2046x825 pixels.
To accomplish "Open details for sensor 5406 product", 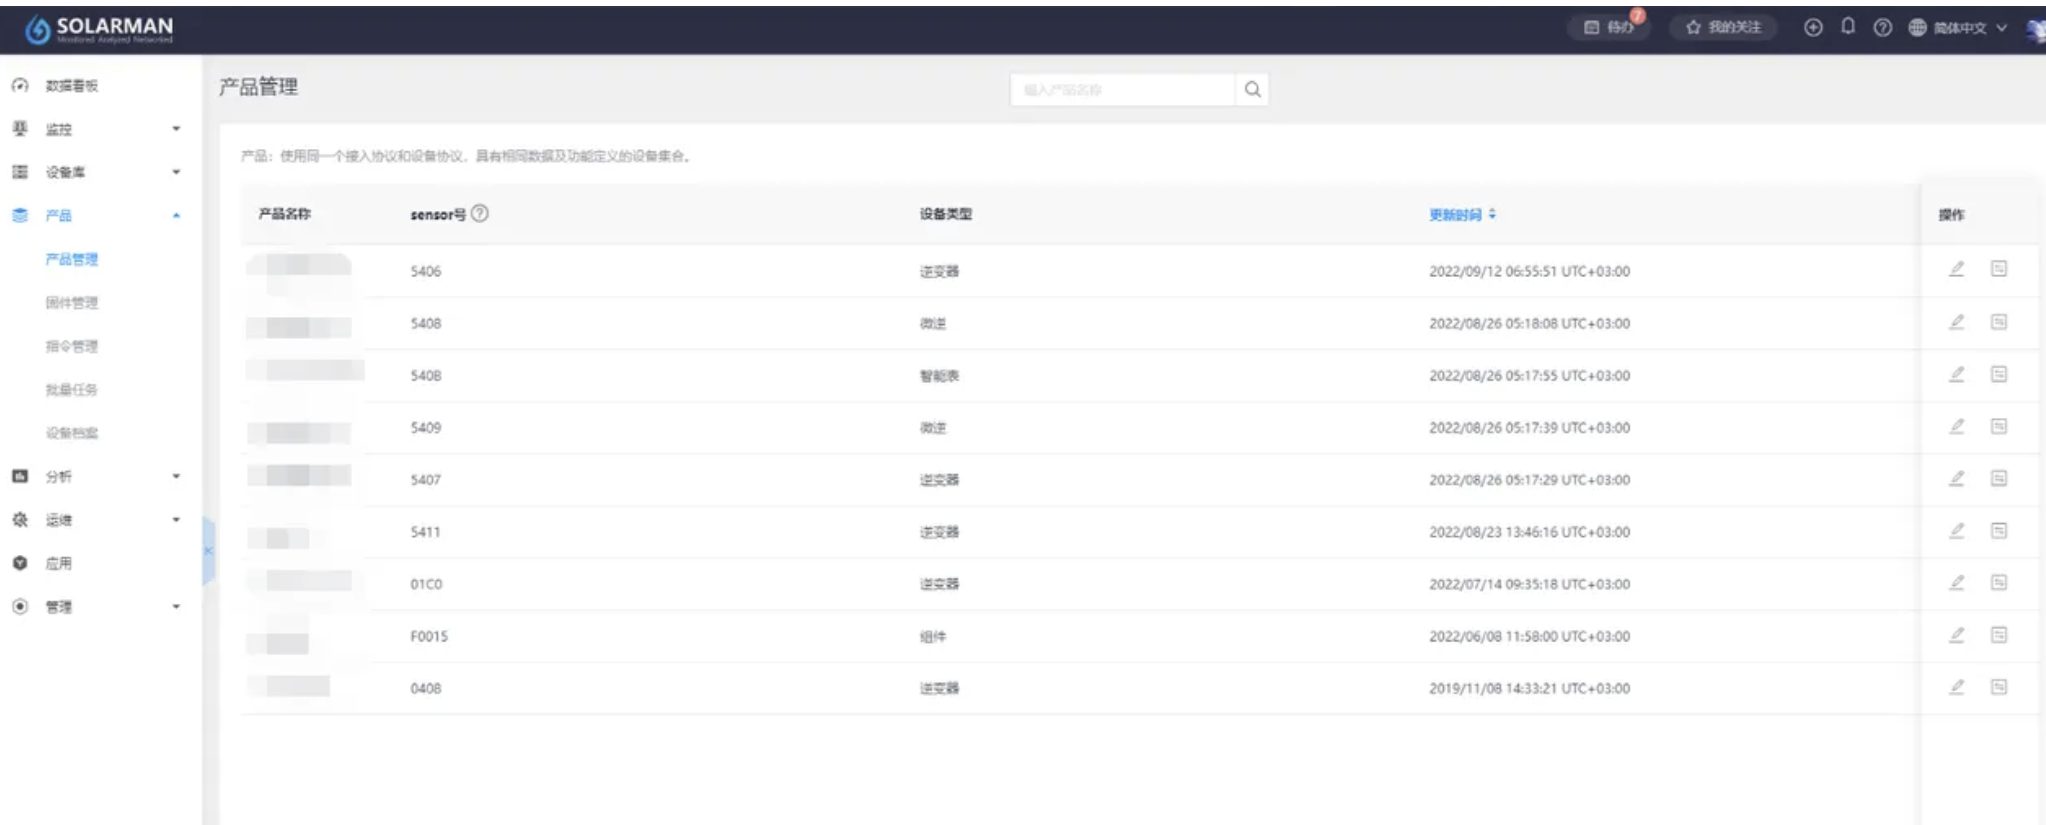I will (1999, 269).
